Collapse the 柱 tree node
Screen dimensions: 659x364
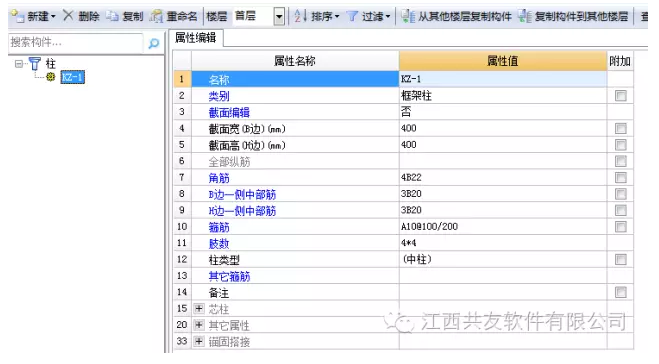[19, 64]
